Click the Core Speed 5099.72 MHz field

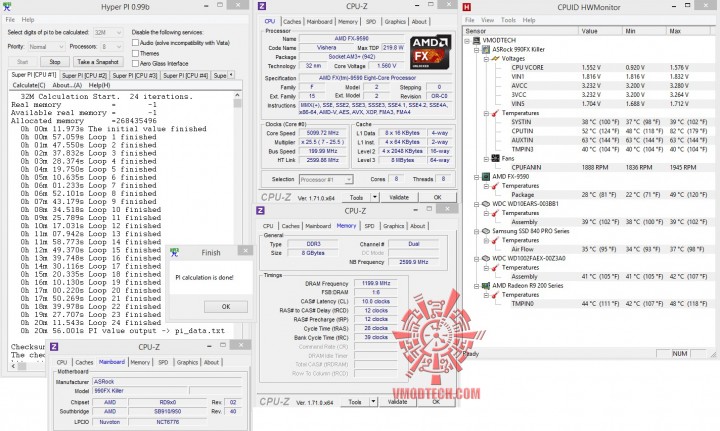coord(322,133)
